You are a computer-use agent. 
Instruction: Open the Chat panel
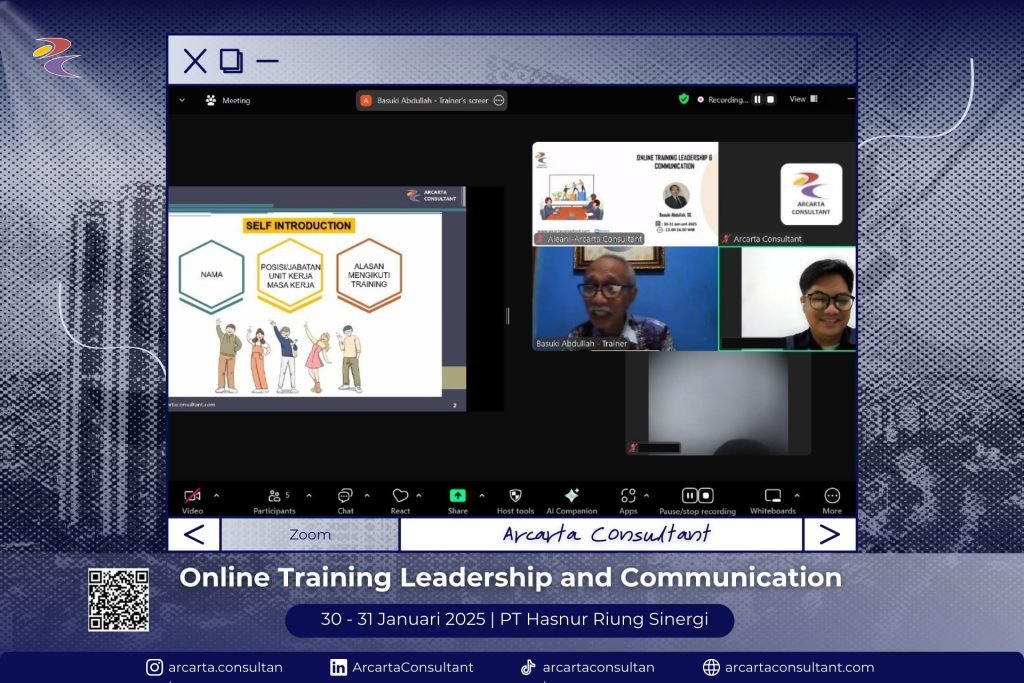click(345, 496)
